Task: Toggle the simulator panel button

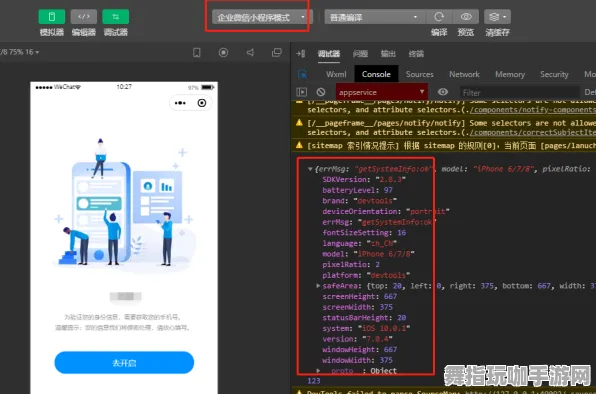Action: (x=52, y=17)
